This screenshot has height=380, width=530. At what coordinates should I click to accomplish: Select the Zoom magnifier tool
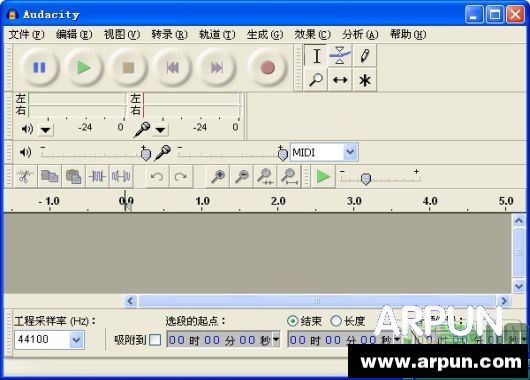tap(316, 80)
